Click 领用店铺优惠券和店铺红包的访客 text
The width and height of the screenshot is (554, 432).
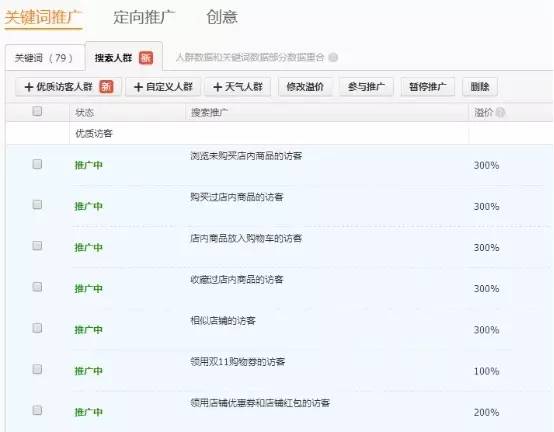click(260, 403)
